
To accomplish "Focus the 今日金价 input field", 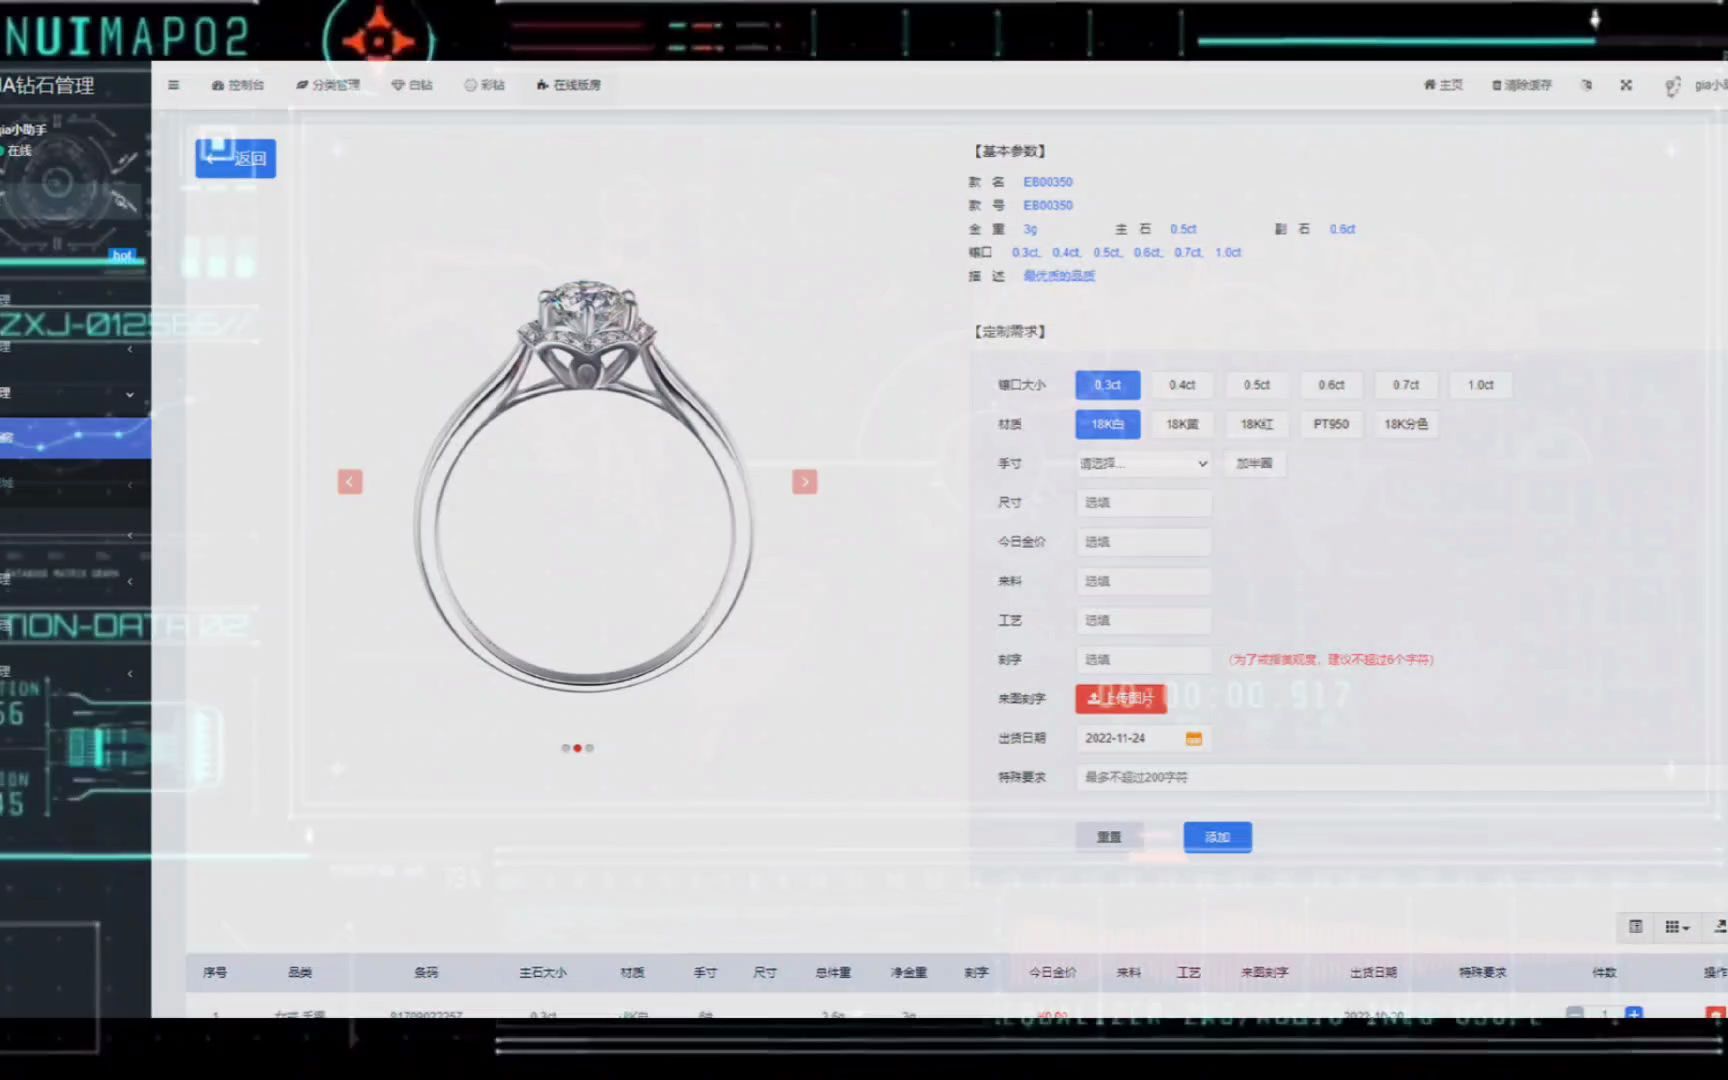I will 1144,542.
